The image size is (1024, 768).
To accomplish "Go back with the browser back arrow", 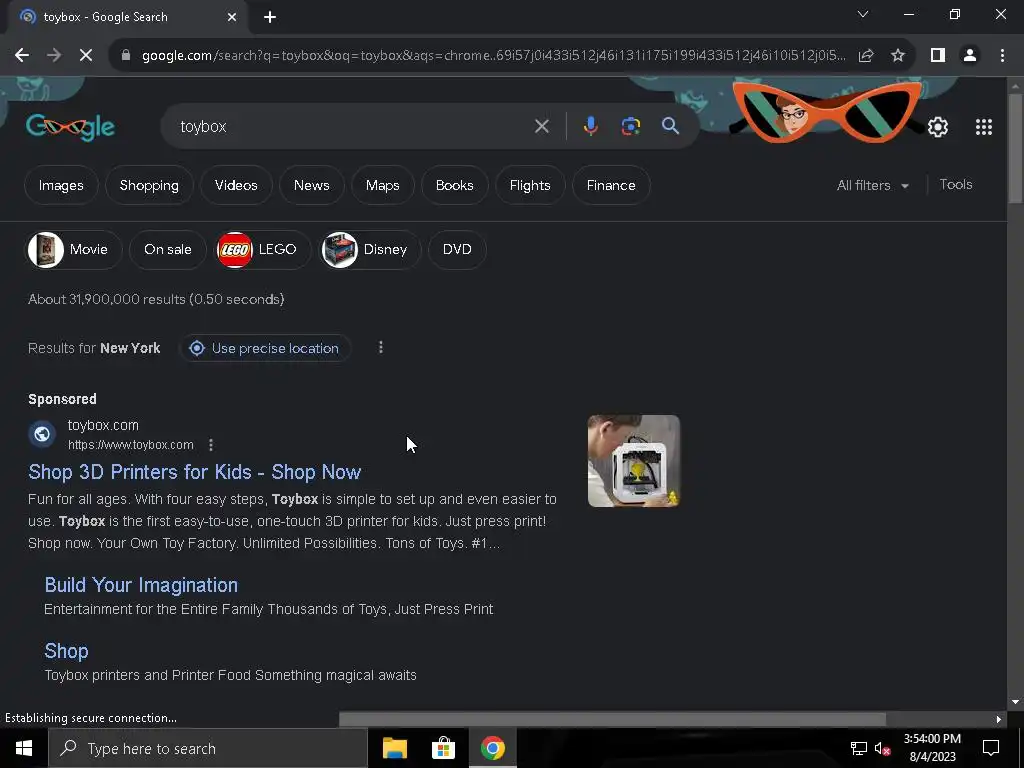I will pos(22,56).
